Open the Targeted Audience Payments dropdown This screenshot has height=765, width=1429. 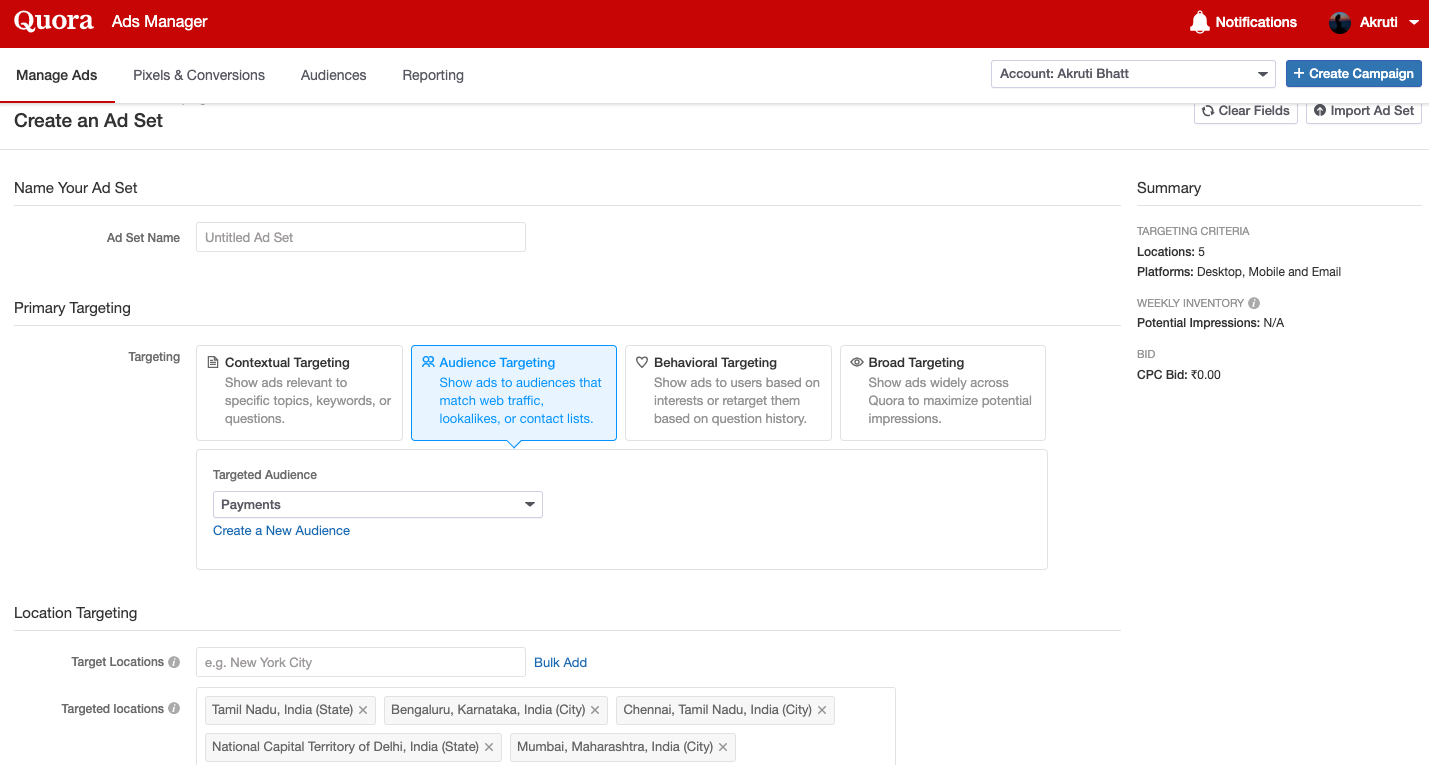pos(378,505)
